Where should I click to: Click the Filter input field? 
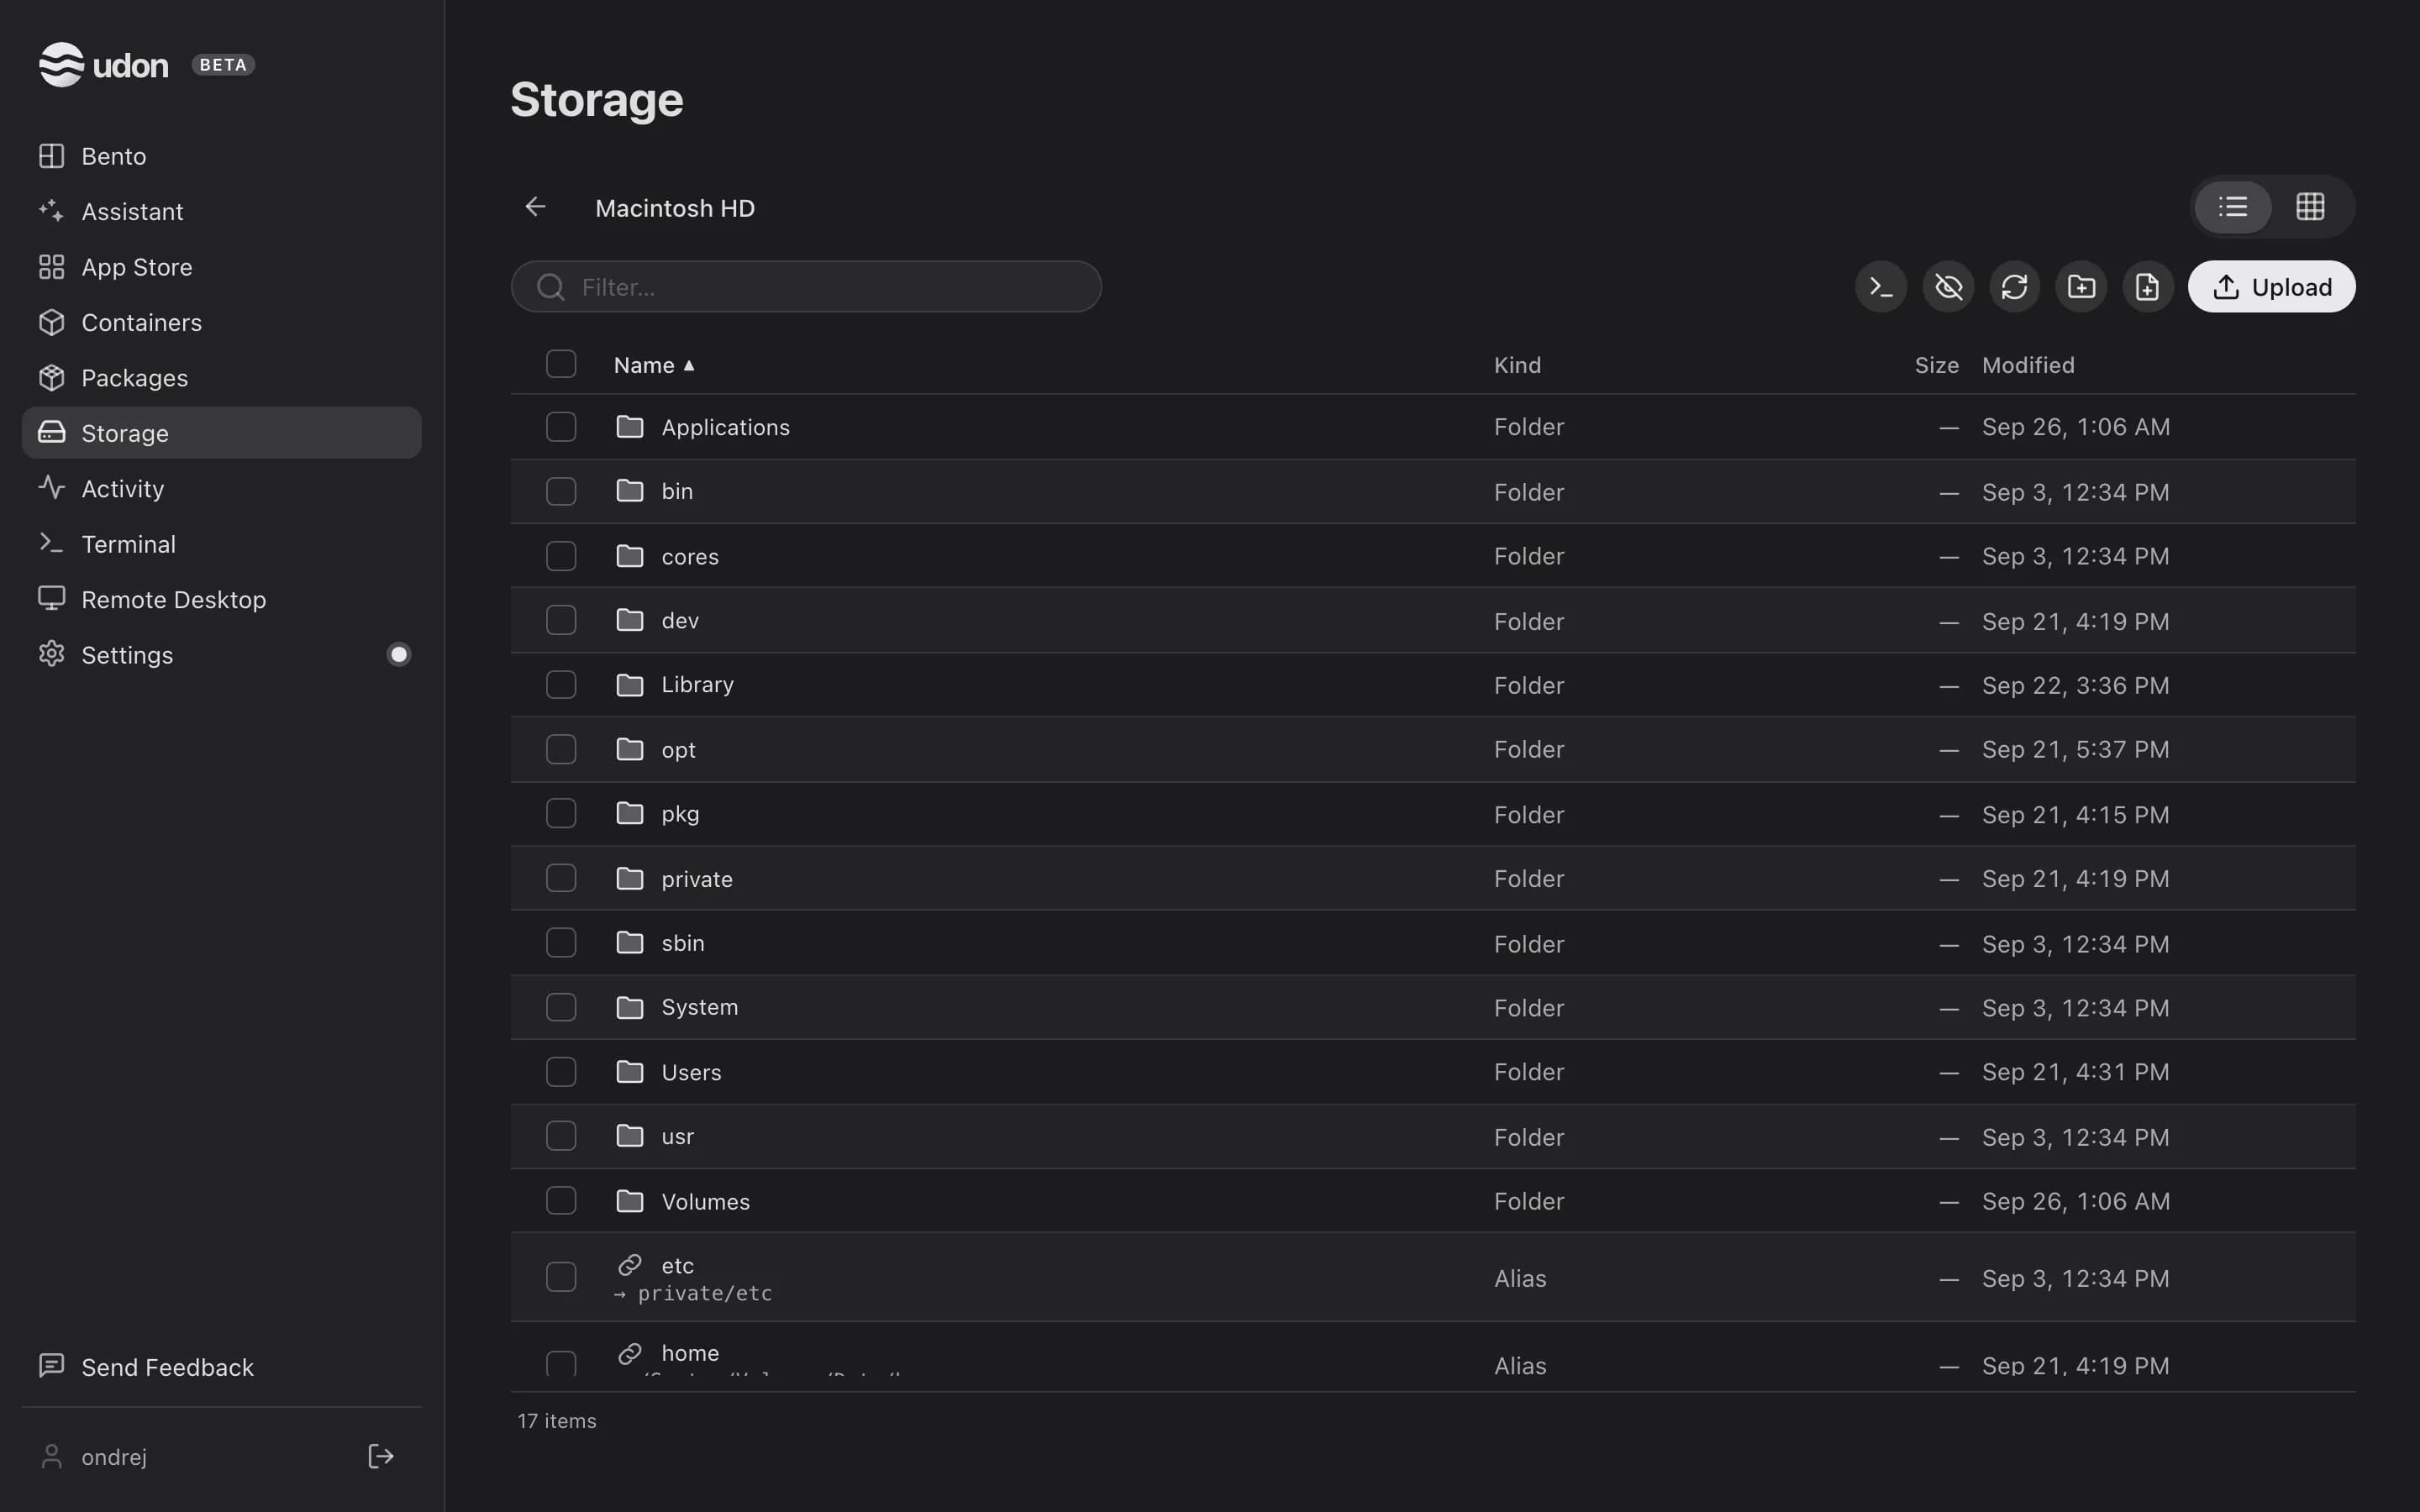806,287
